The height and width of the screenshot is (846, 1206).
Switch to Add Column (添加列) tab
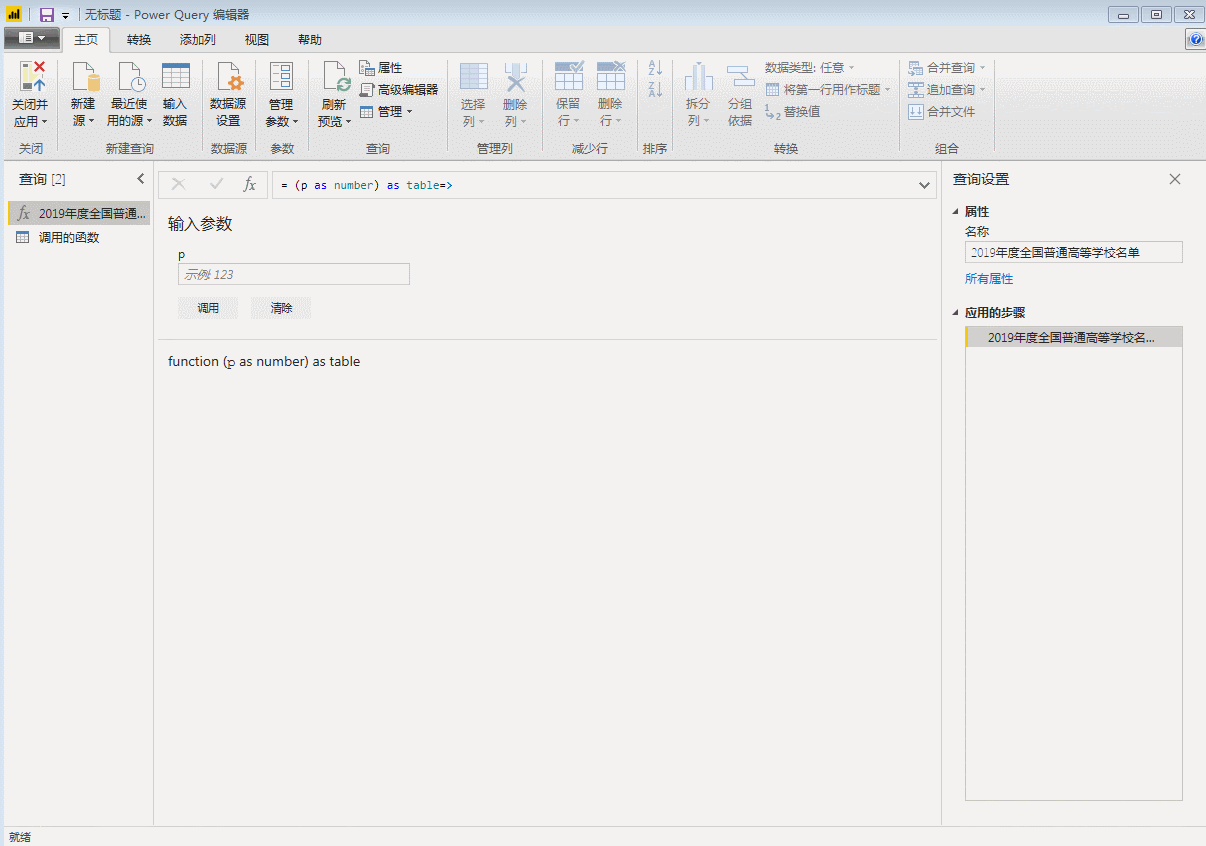click(x=197, y=40)
